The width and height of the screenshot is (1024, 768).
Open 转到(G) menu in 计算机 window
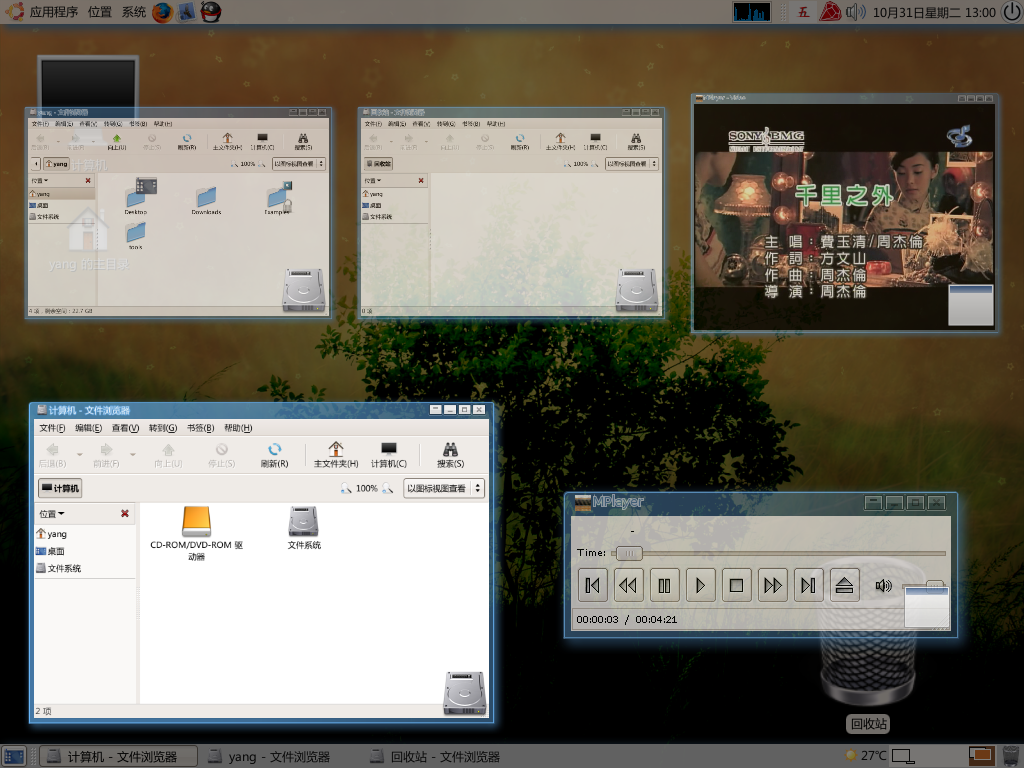pyautogui.click(x=163, y=428)
